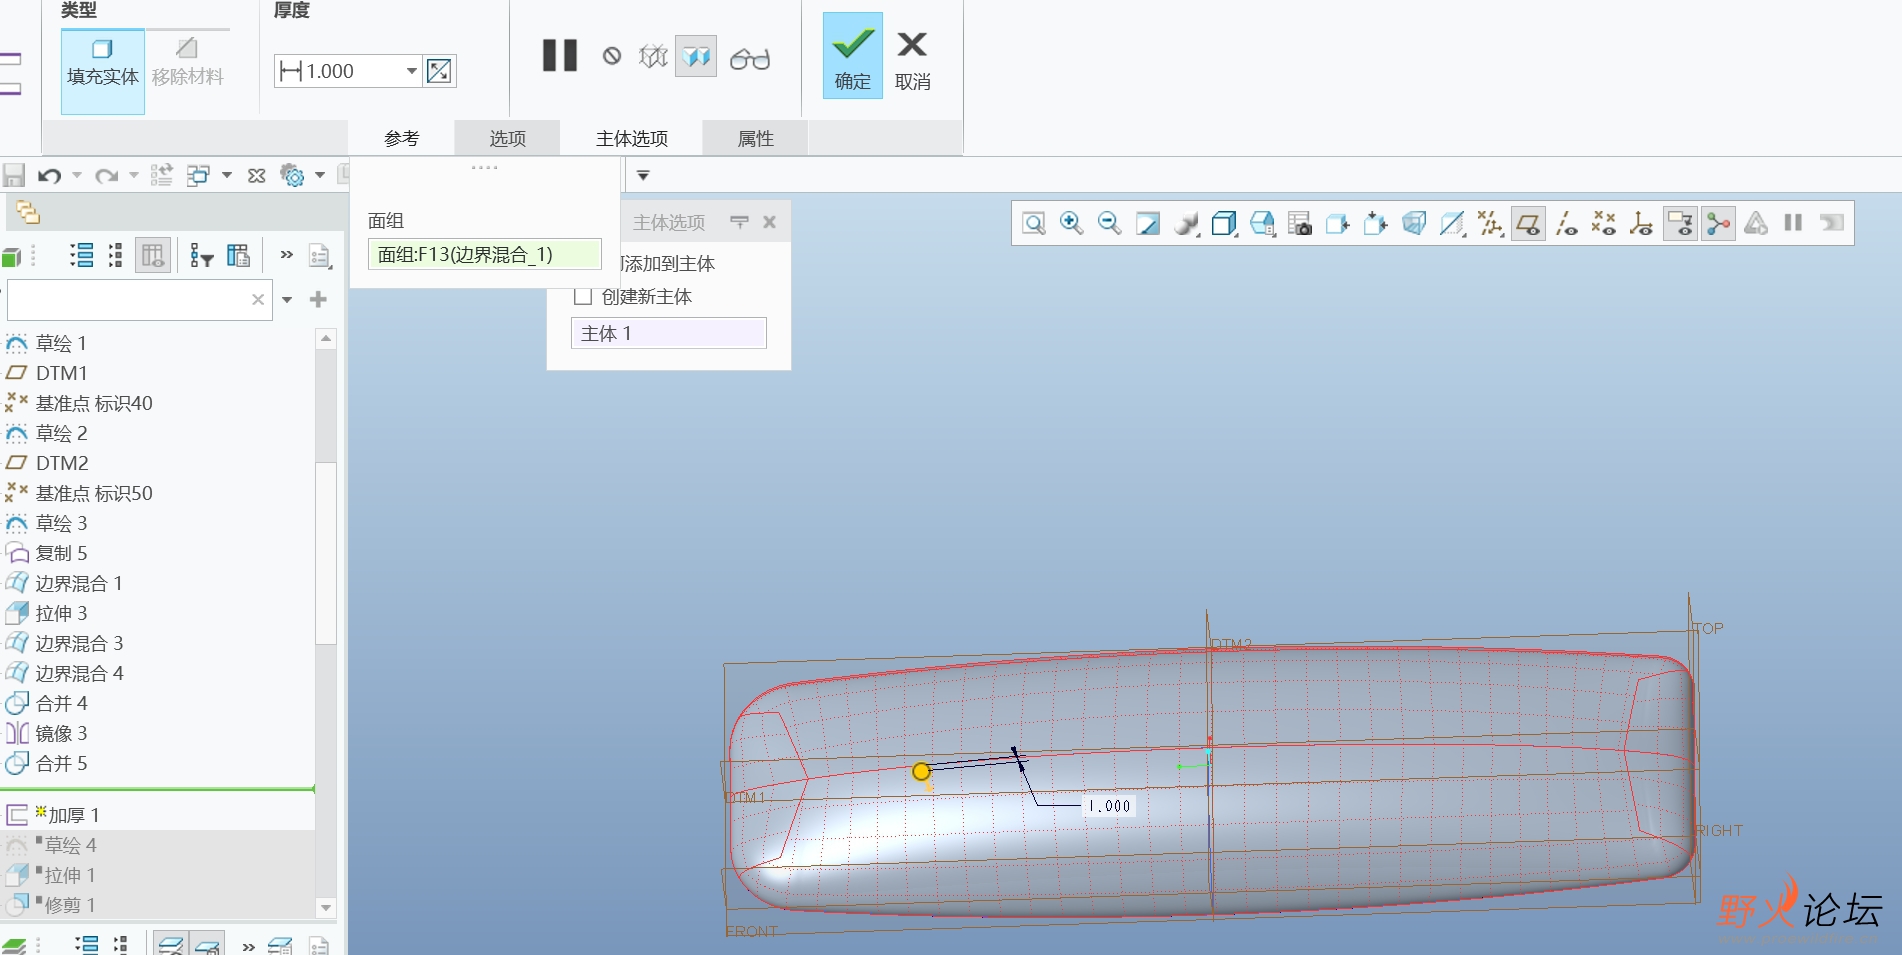Open the View Manager icon
This screenshot has height=955, width=1902.
[x=1300, y=223]
